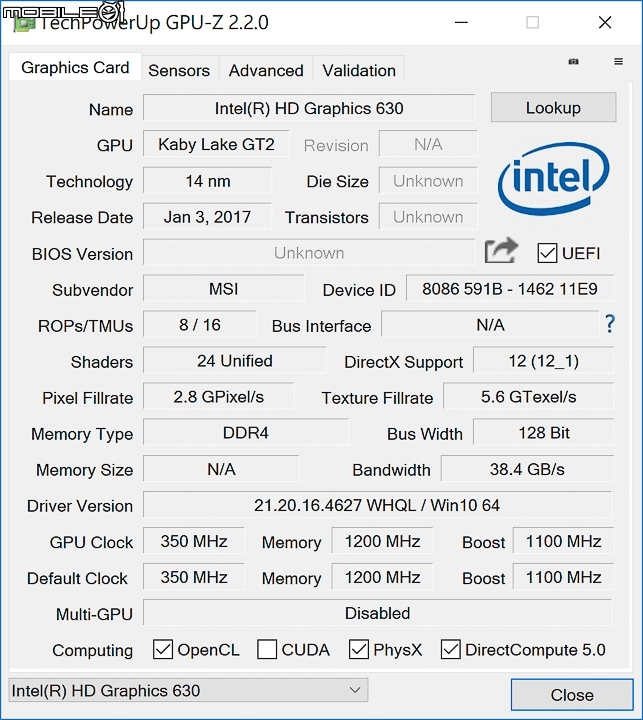
Task: Click the 2.8 GPixel/s value
Action: click(219, 396)
